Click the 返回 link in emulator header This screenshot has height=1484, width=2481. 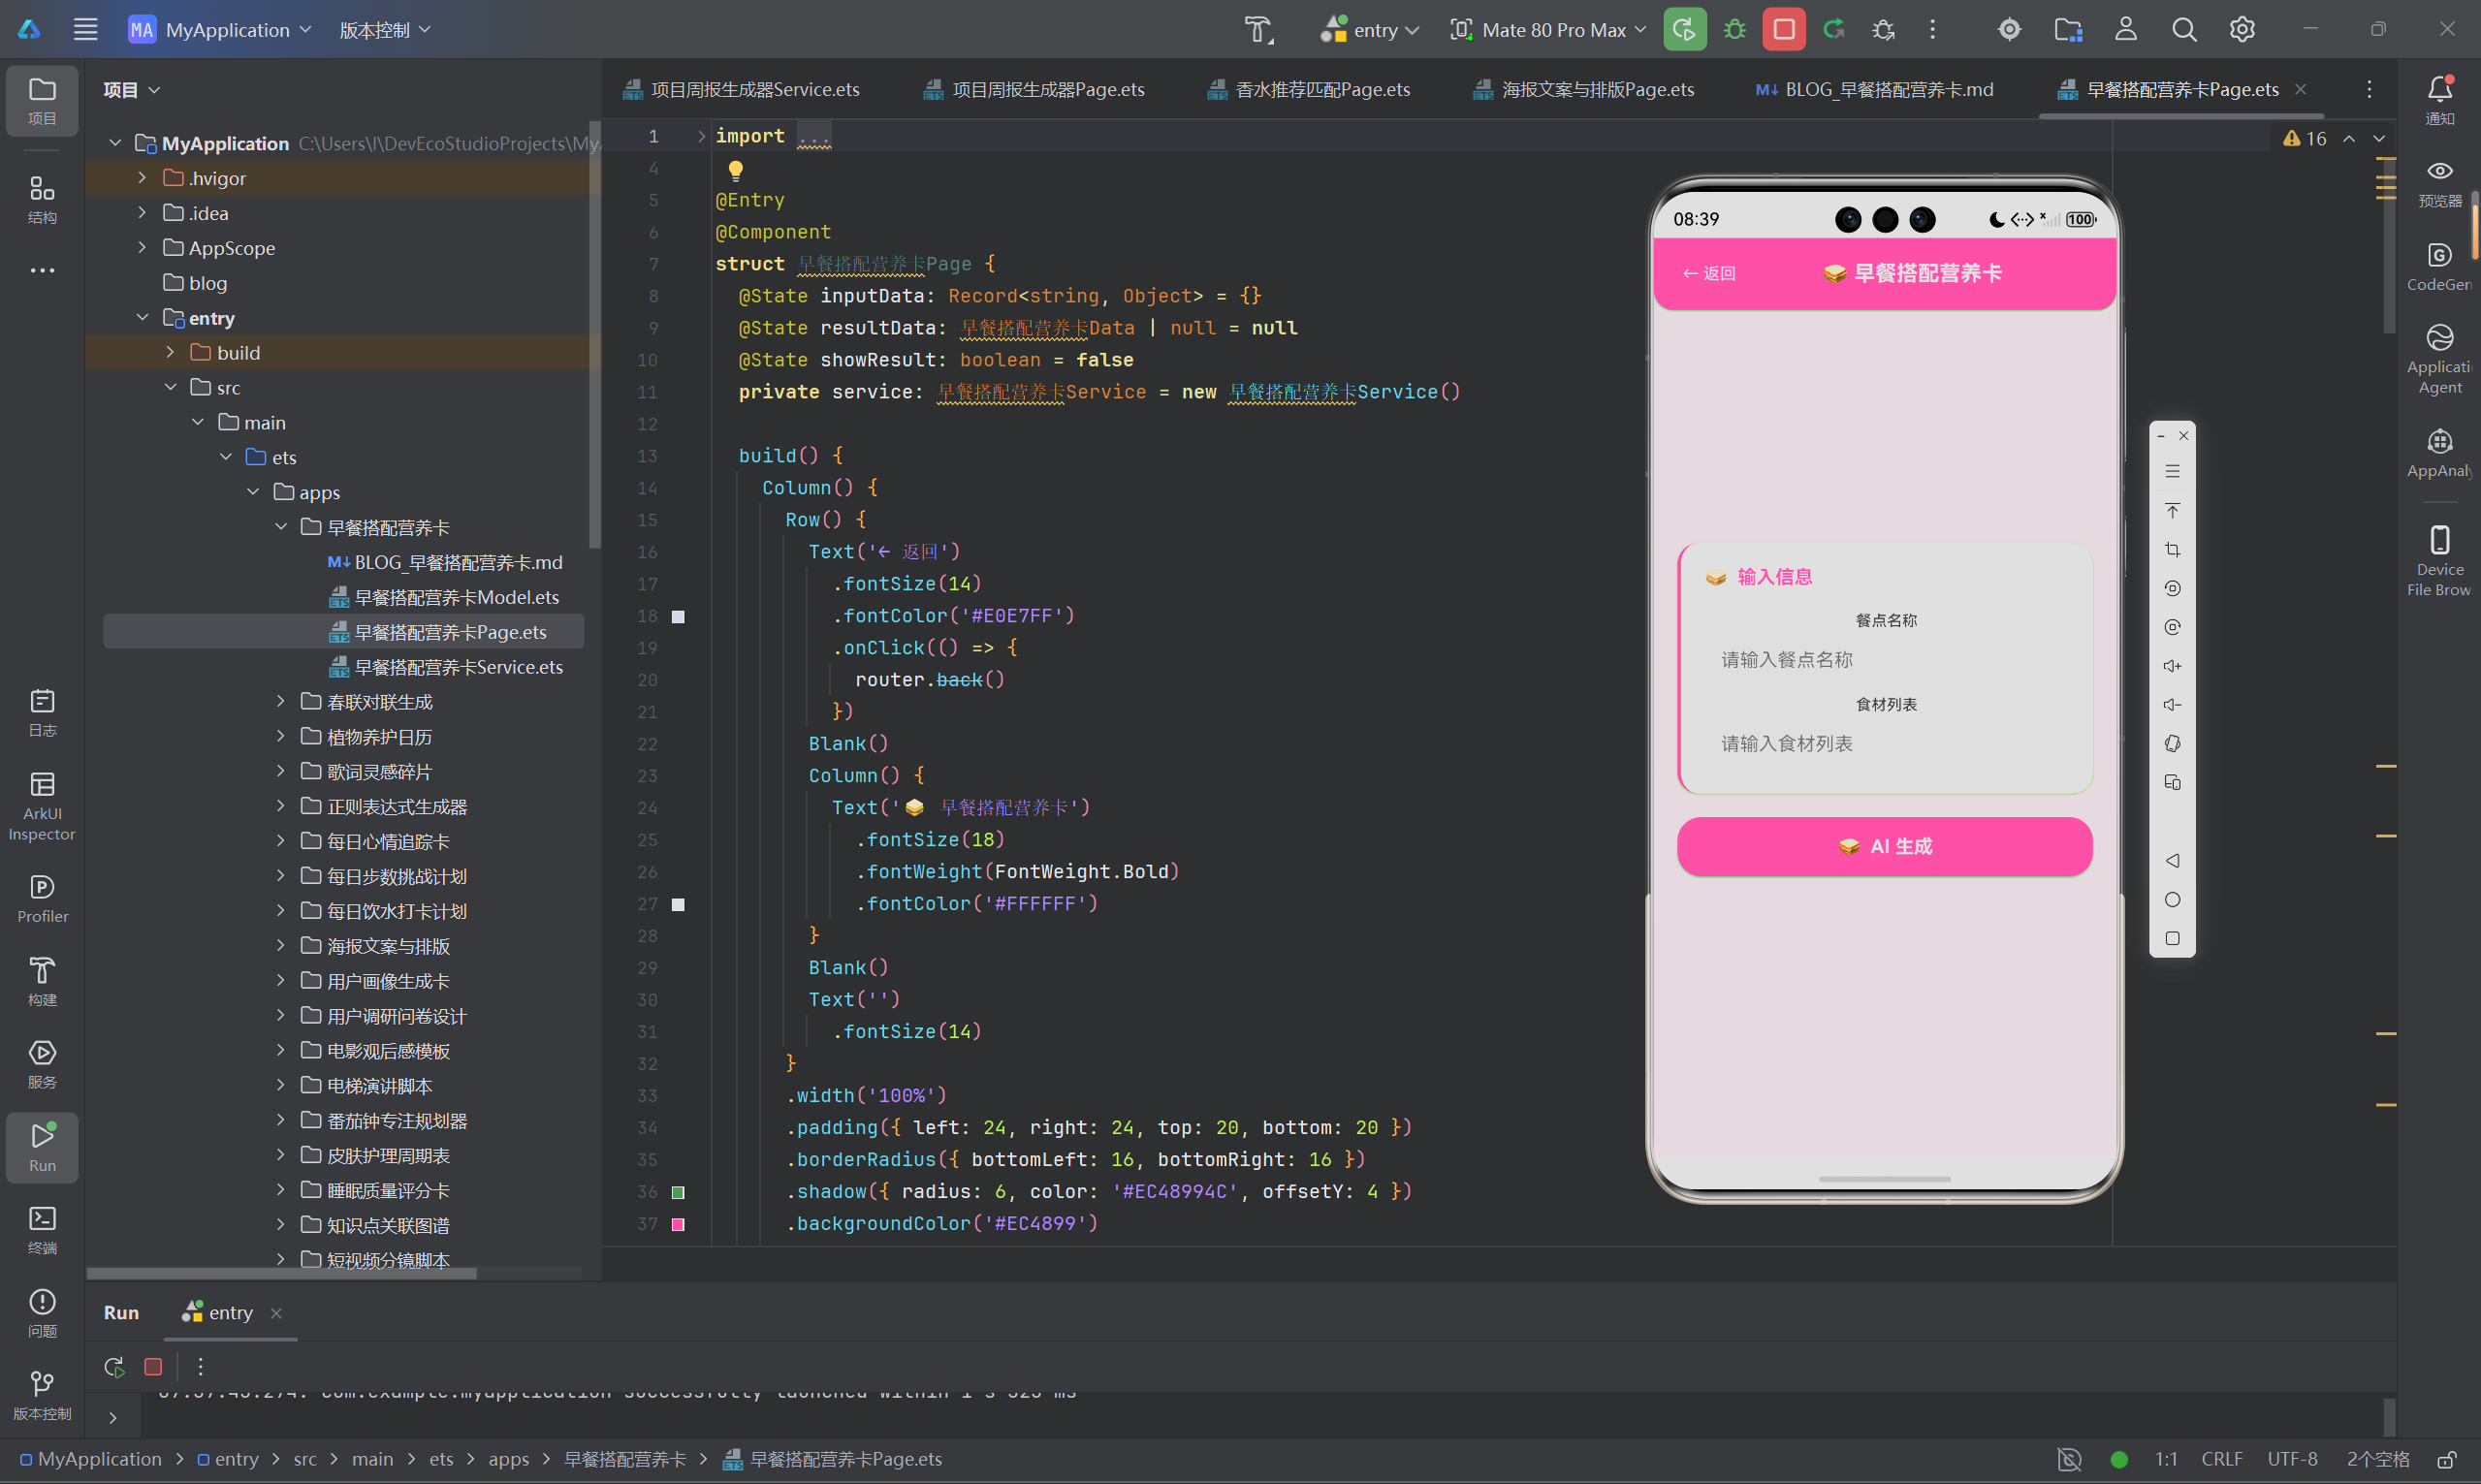[x=1708, y=273]
